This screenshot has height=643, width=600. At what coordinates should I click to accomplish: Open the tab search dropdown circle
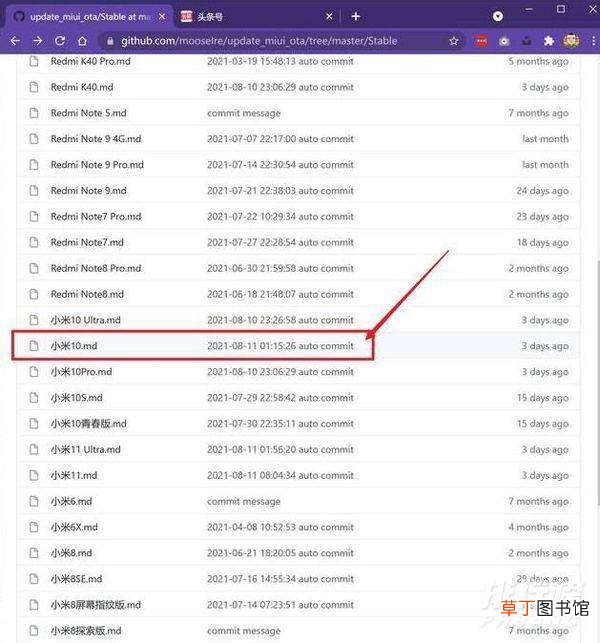pos(497,16)
